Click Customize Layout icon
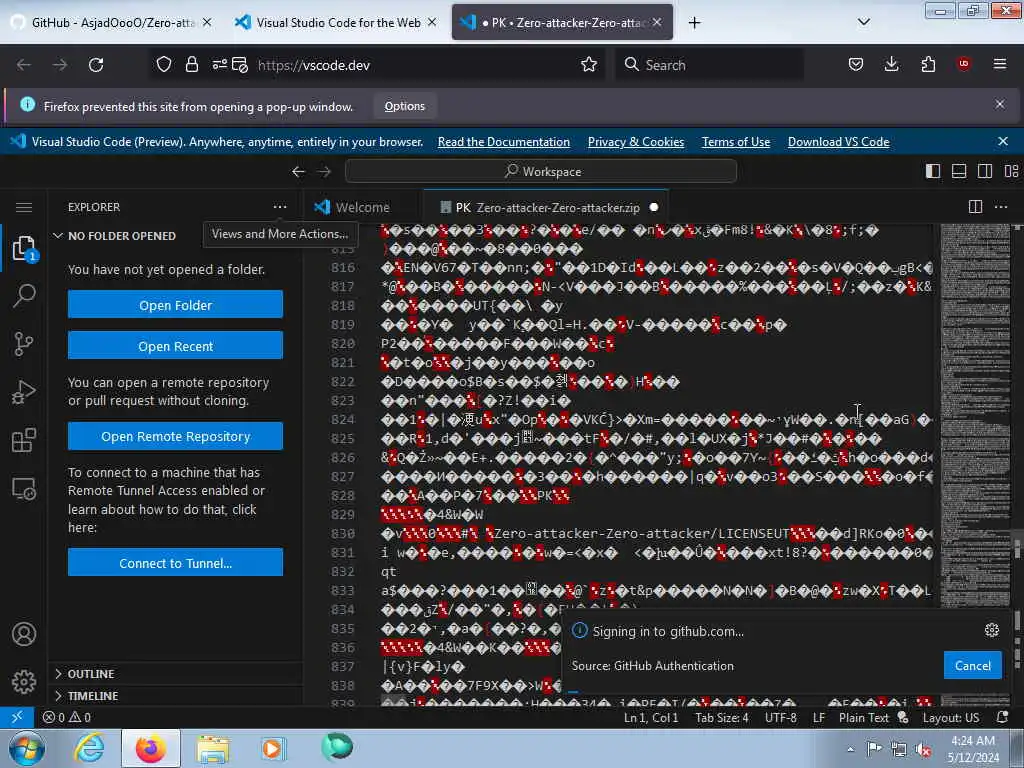 (x=1011, y=171)
